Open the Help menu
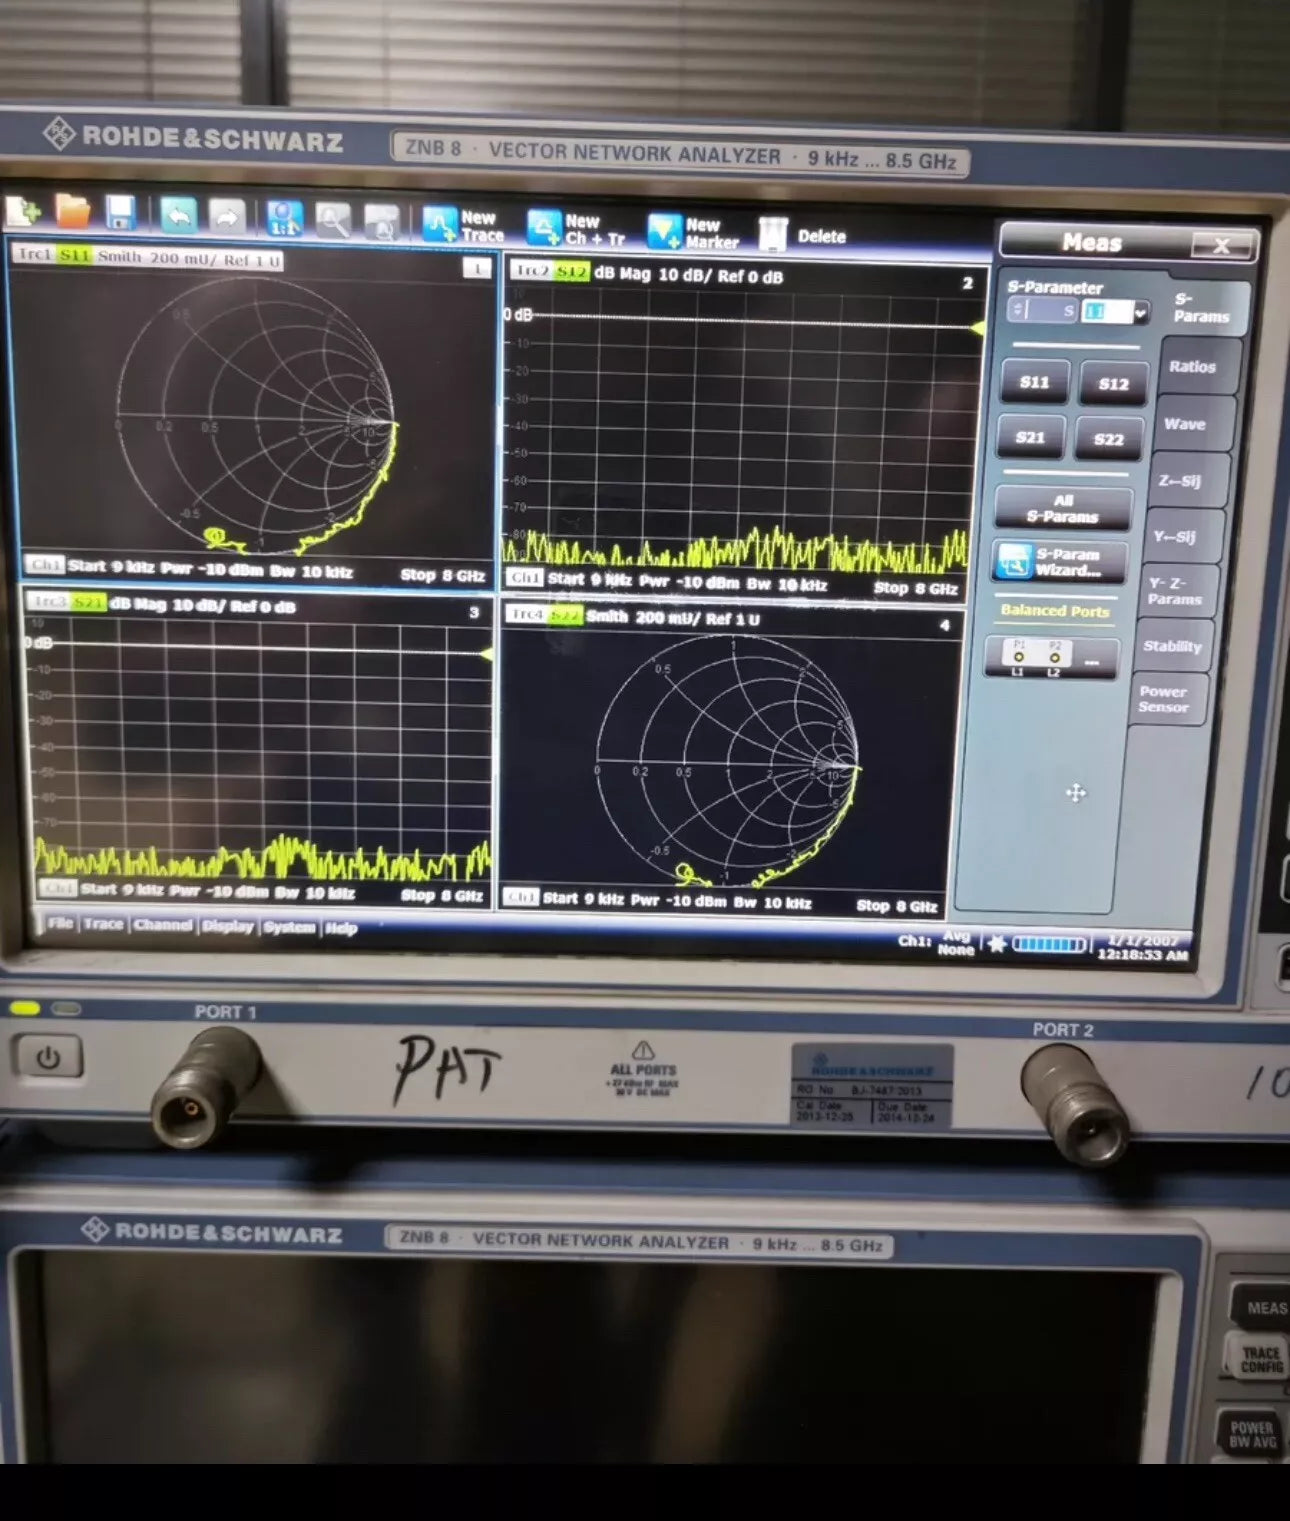Screen dimensions: 1290x1521 point(341,928)
